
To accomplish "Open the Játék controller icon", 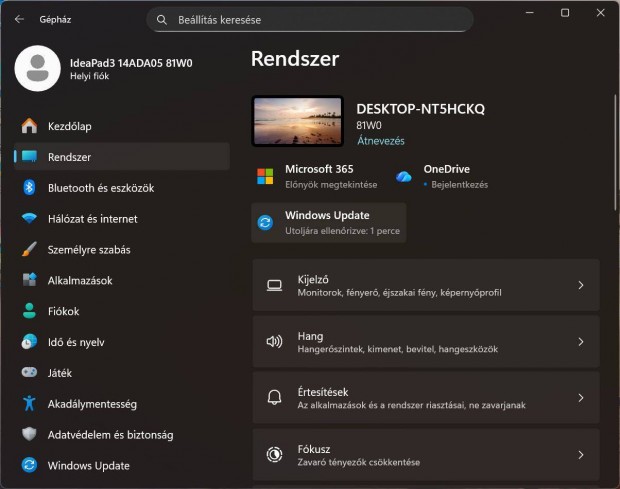I will tap(29, 373).
